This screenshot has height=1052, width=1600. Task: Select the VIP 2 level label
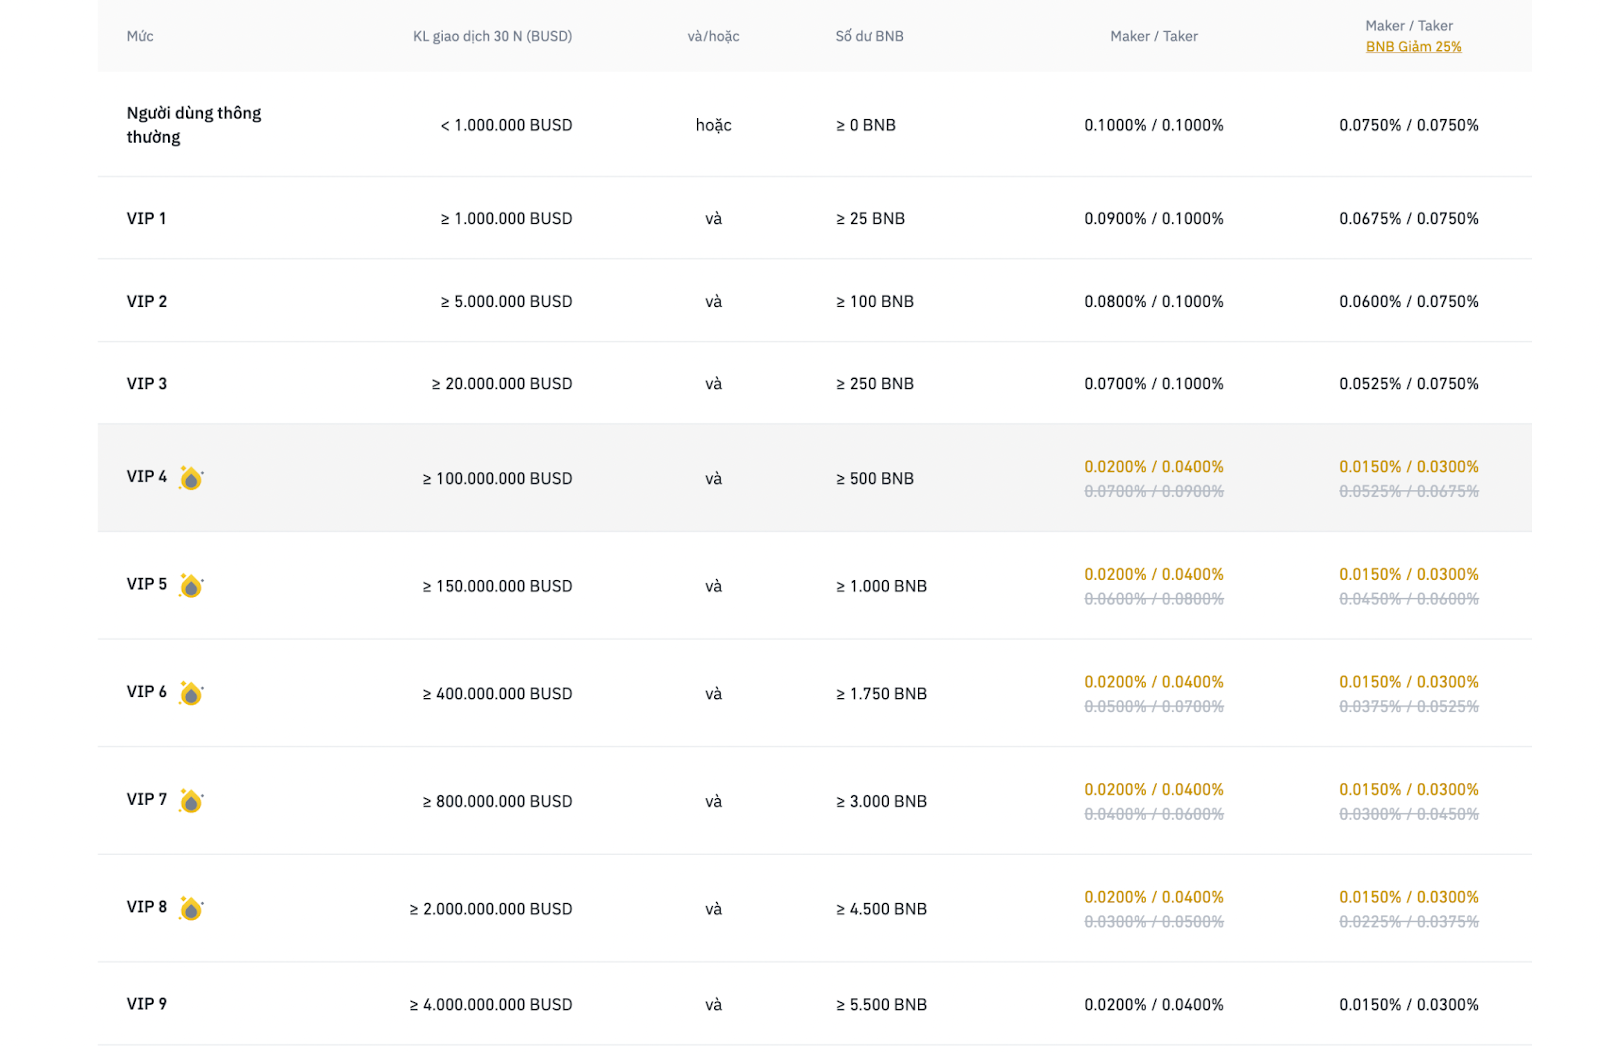click(x=146, y=301)
